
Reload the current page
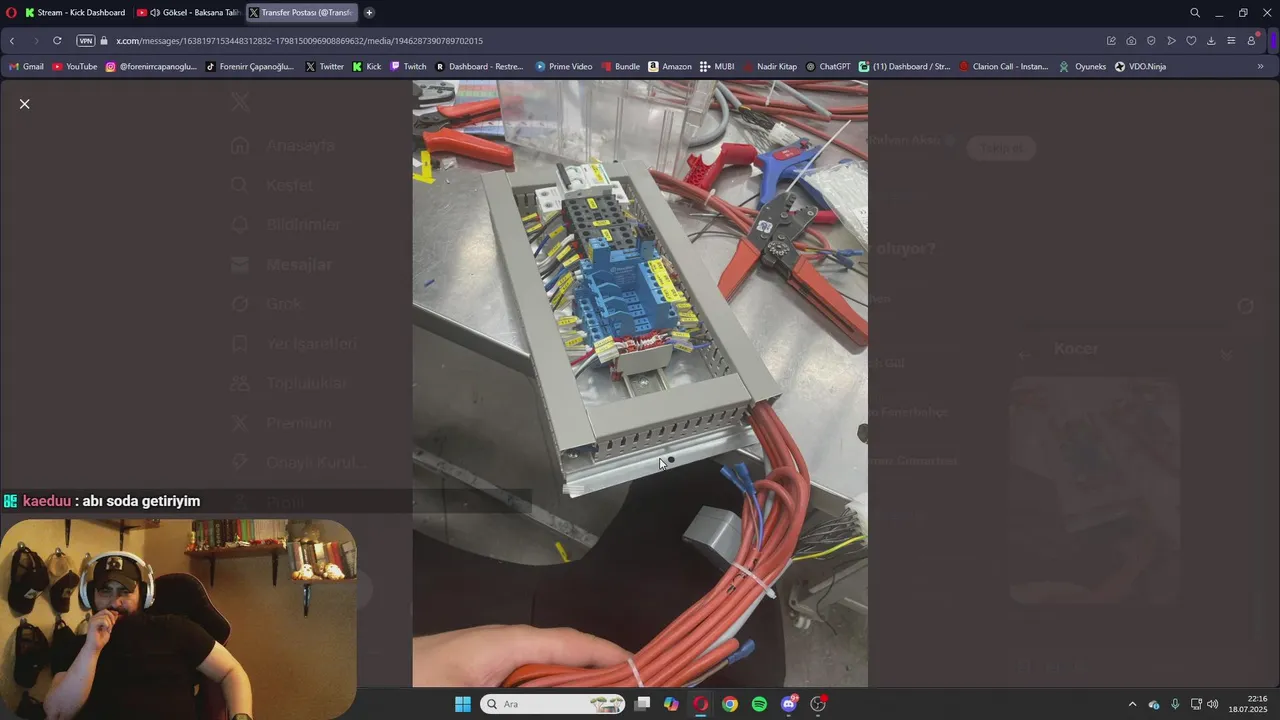pos(57,41)
